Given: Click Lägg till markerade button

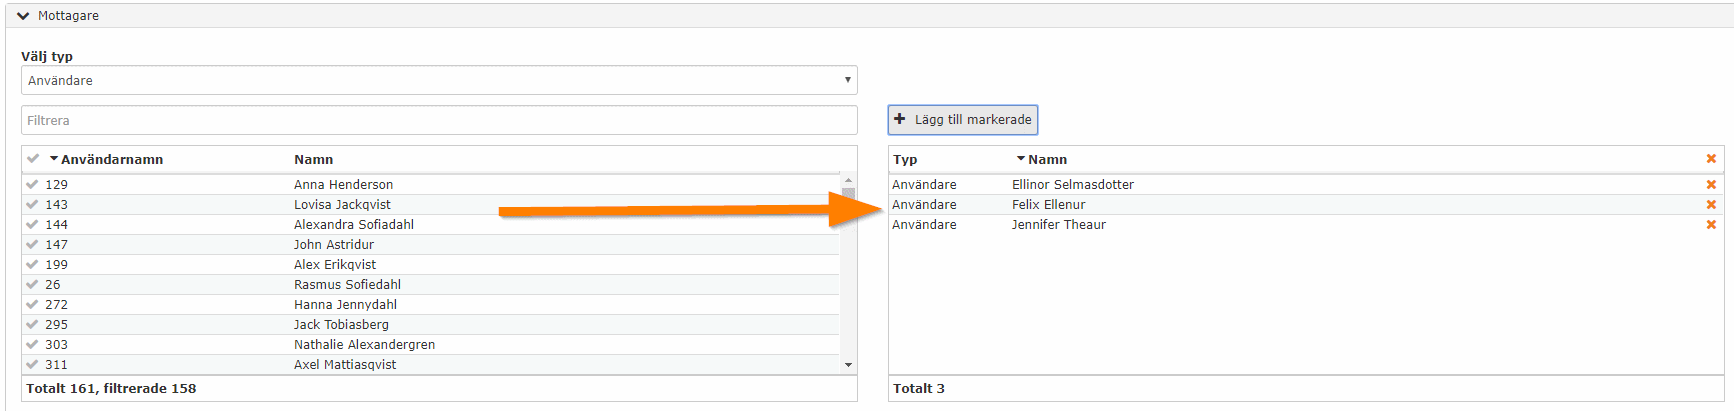Looking at the screenshot, I should pos(963,120).
